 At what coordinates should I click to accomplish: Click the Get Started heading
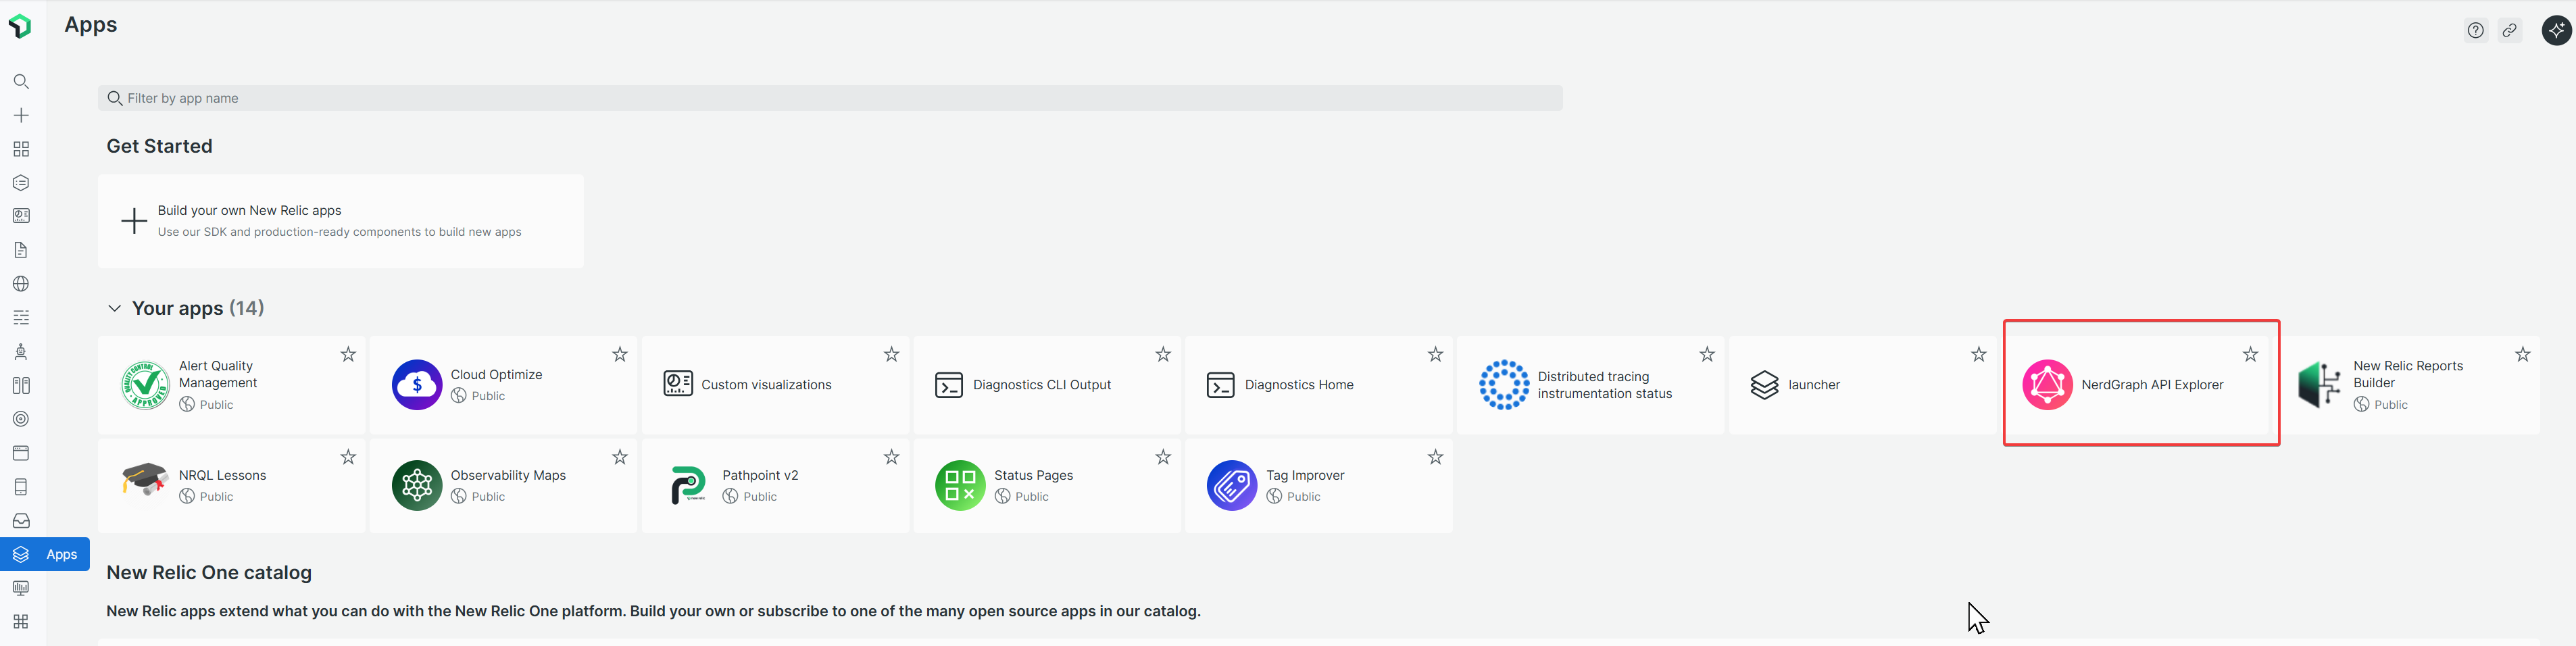[x=160, y=146]
